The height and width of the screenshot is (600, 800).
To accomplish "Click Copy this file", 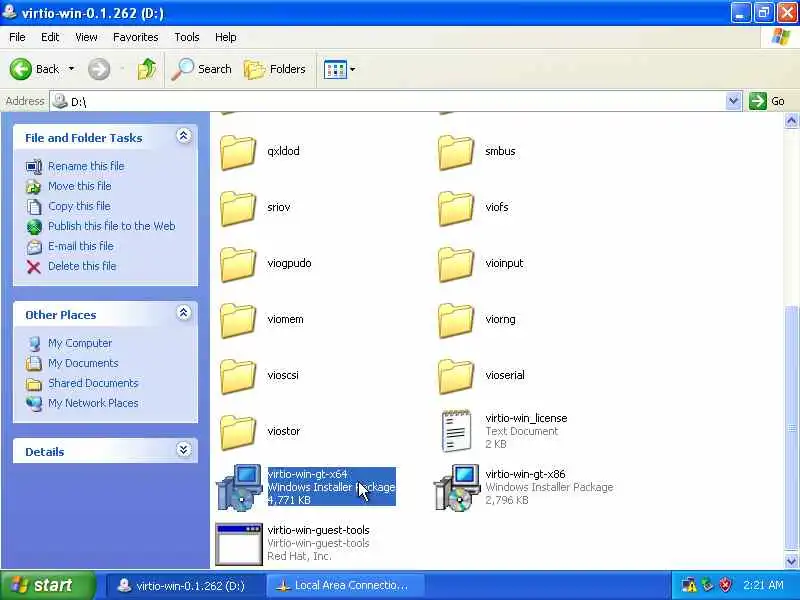I will pos(79,206).
